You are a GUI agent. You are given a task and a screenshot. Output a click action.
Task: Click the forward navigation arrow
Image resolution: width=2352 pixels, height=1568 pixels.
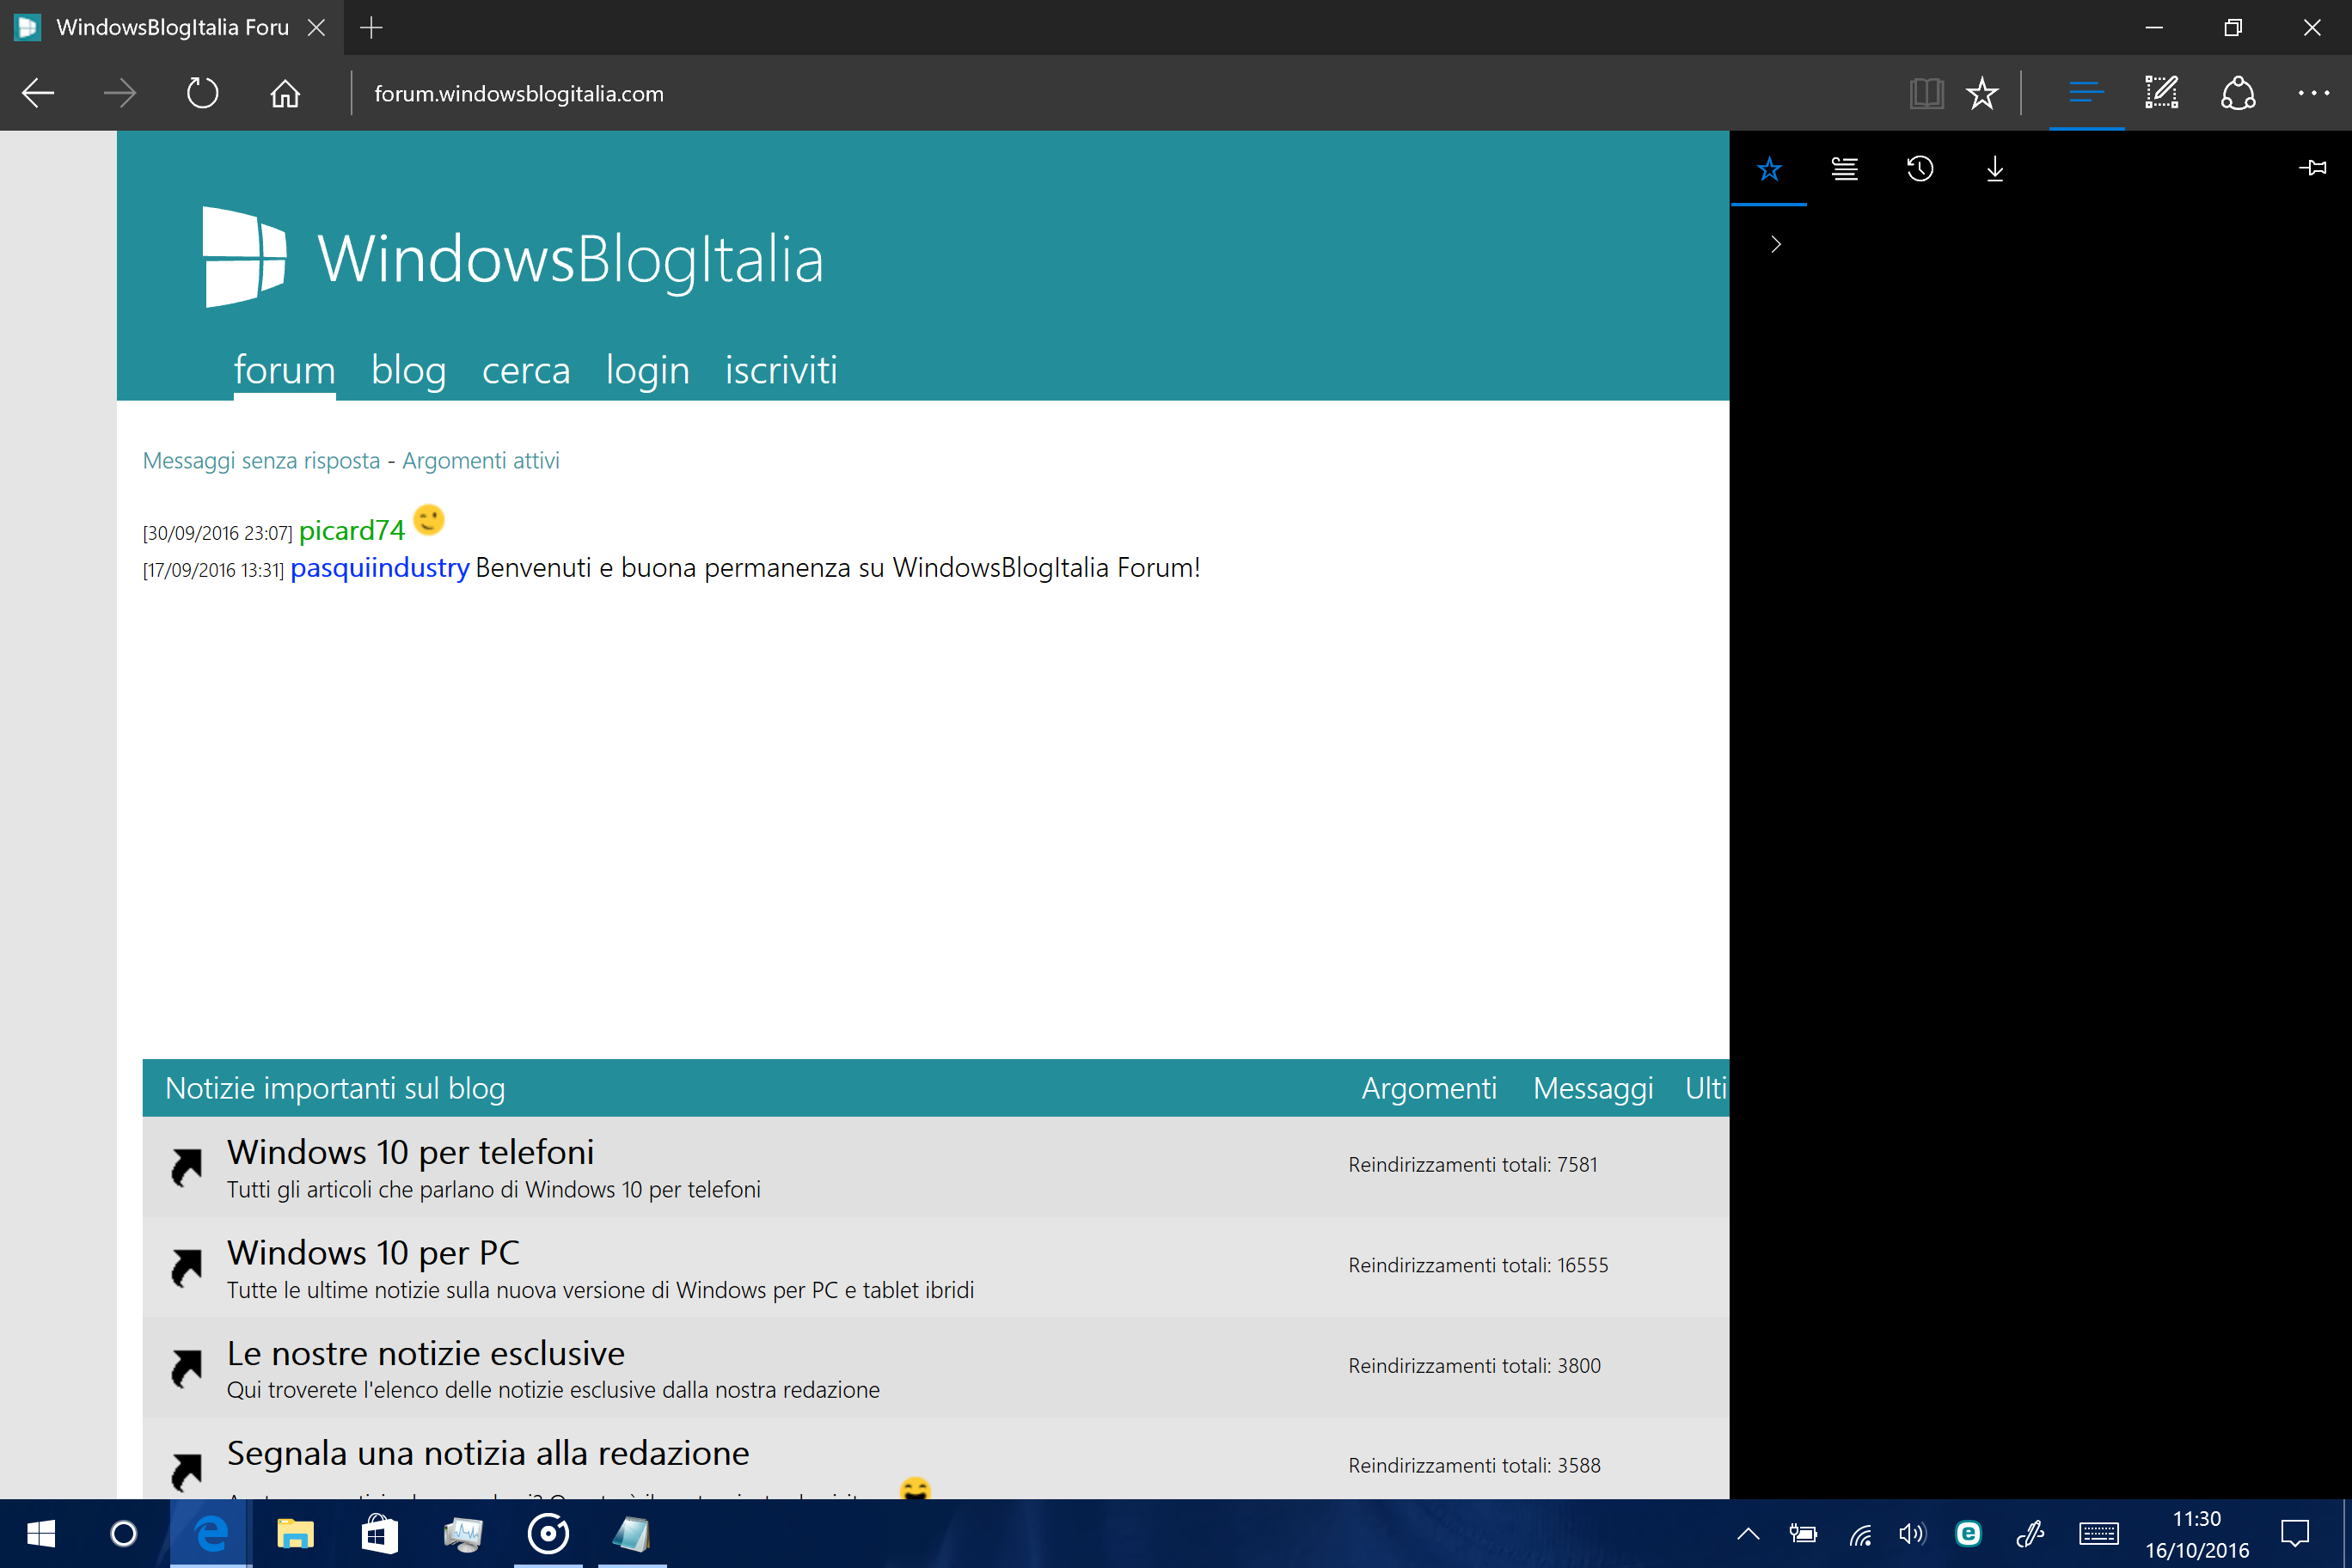(120, 93)
